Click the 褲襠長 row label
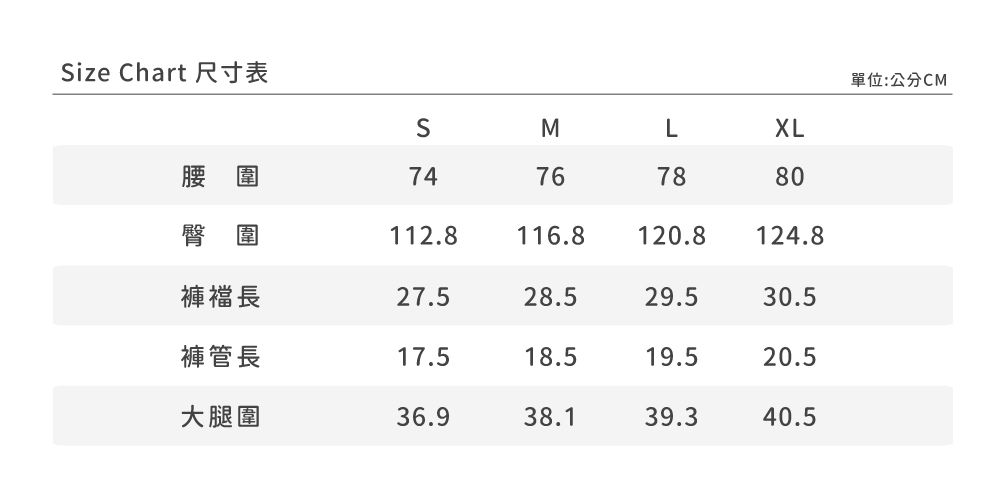This screenshot has width=1005, height=500. (220, 297)
